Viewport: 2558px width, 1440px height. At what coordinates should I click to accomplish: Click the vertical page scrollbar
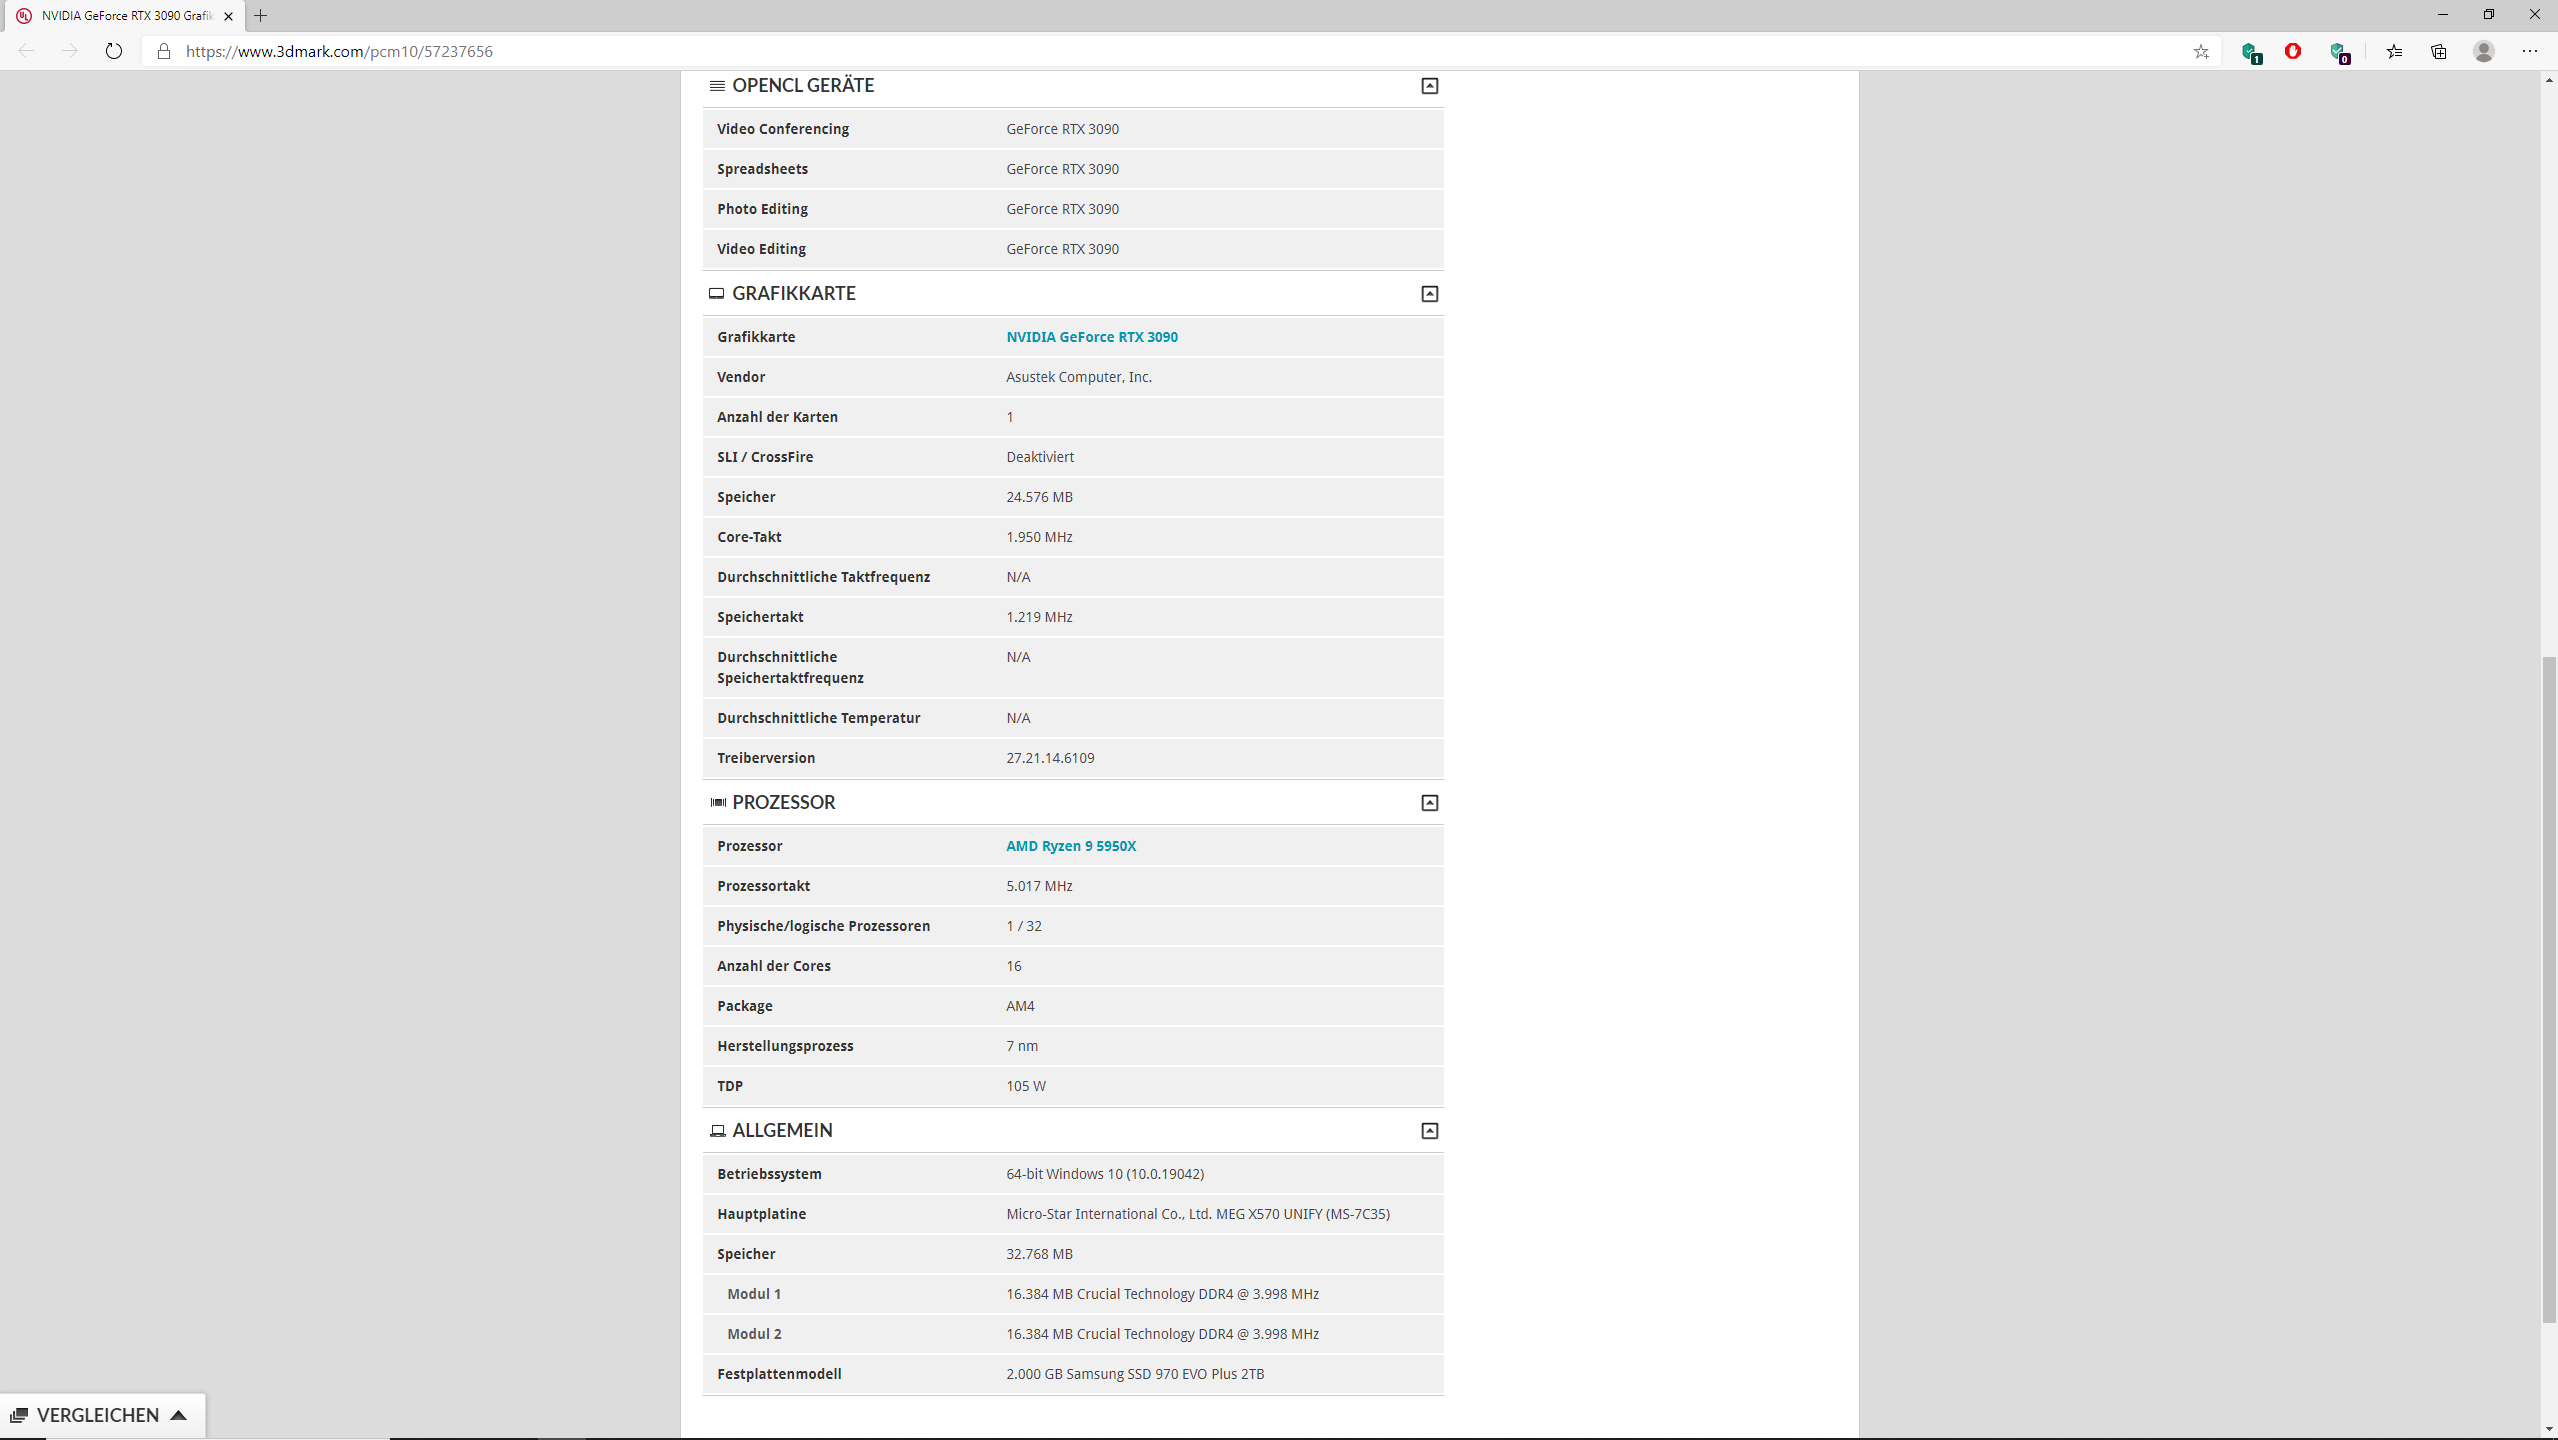coord(2549,990)
